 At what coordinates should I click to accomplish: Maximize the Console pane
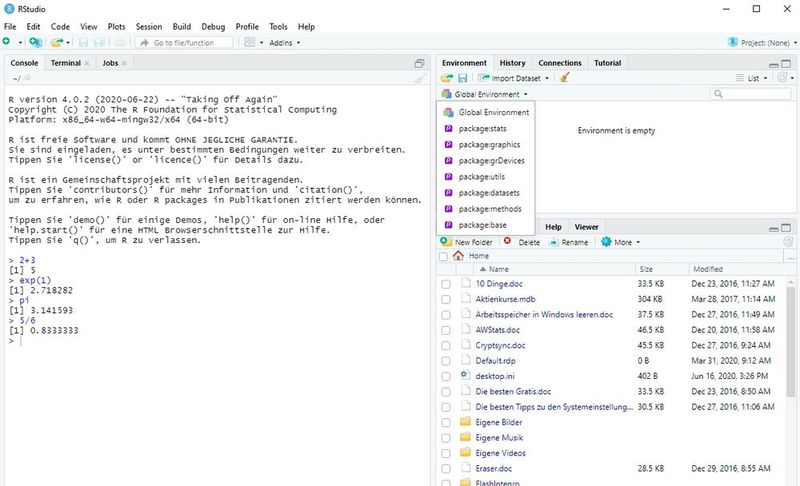pyautogui.click(x=419, y=63)
